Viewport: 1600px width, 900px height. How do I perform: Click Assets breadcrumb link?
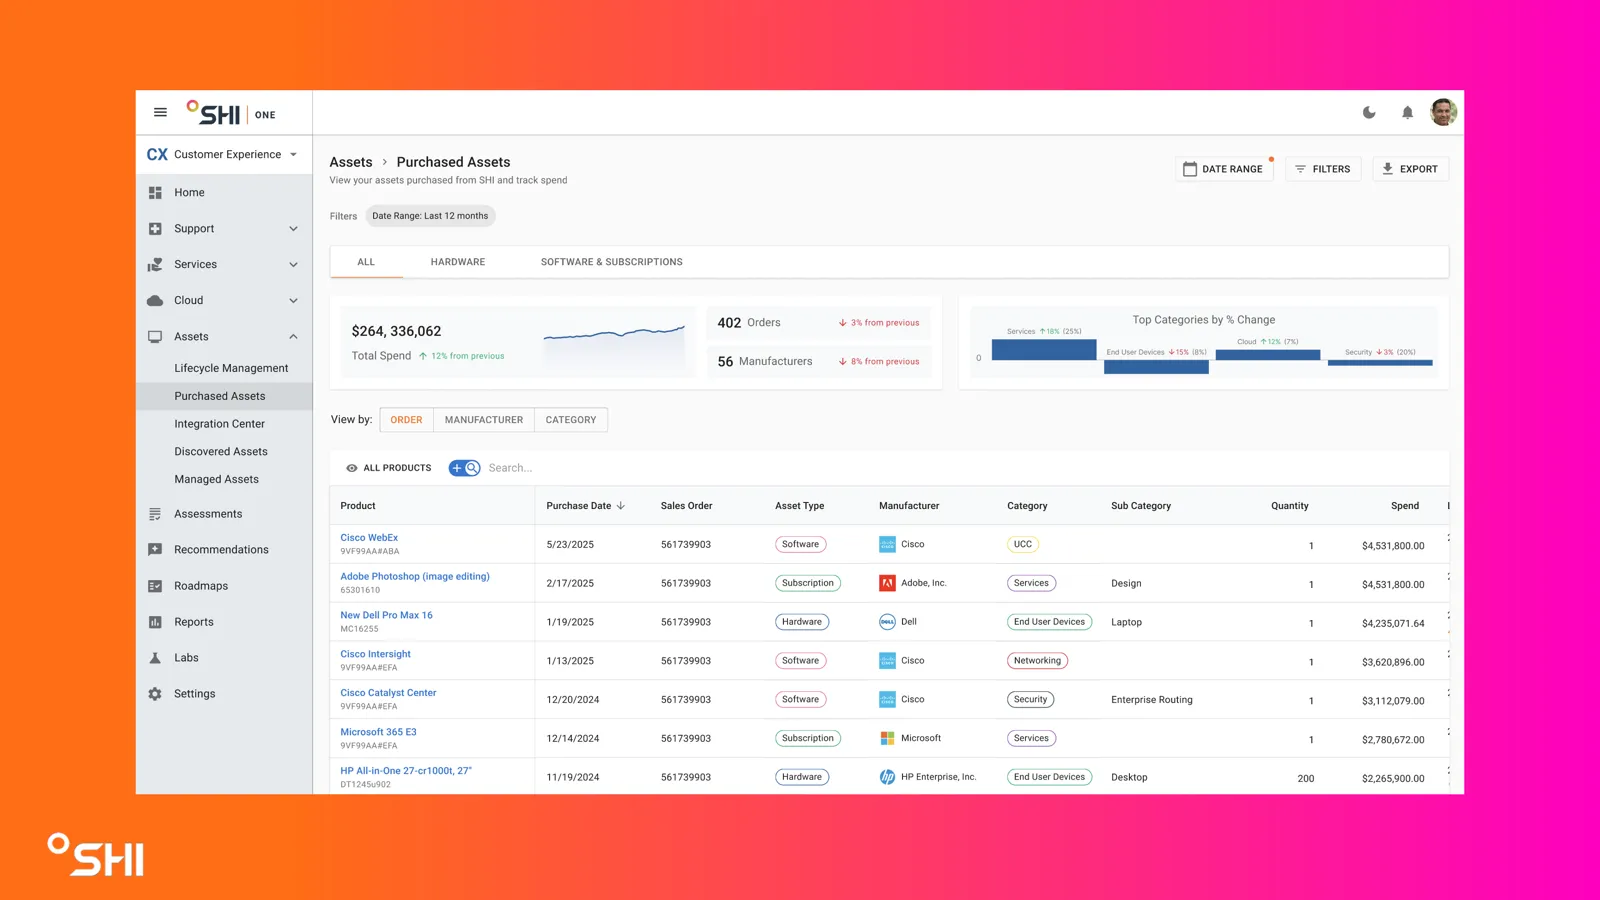[351, 162]
